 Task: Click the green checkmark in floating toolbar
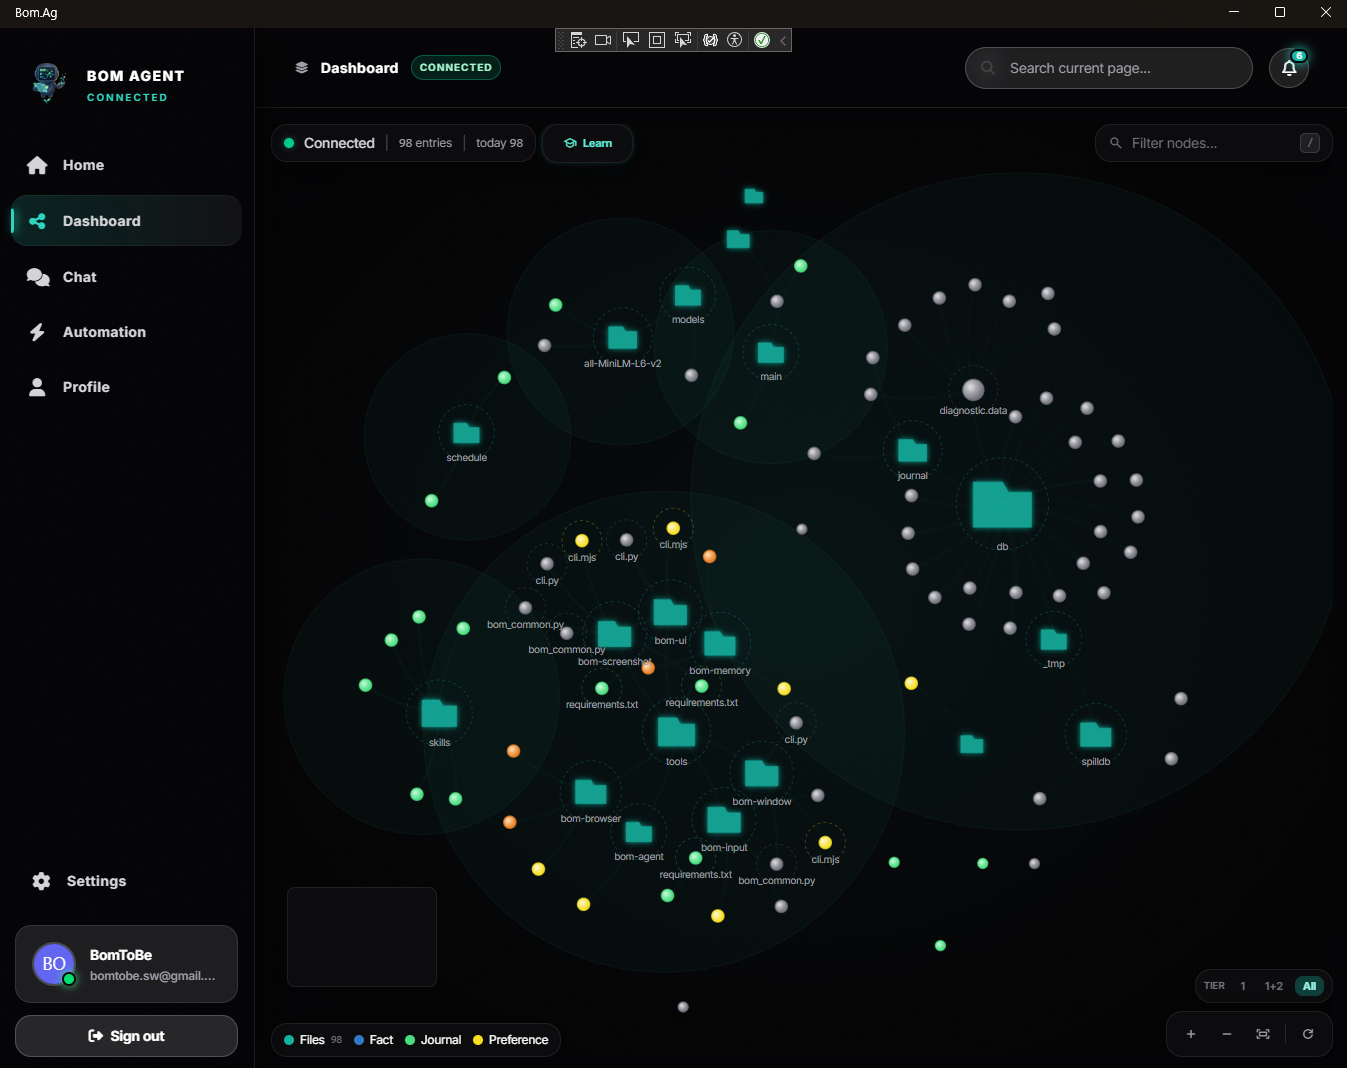coord(762,40)
